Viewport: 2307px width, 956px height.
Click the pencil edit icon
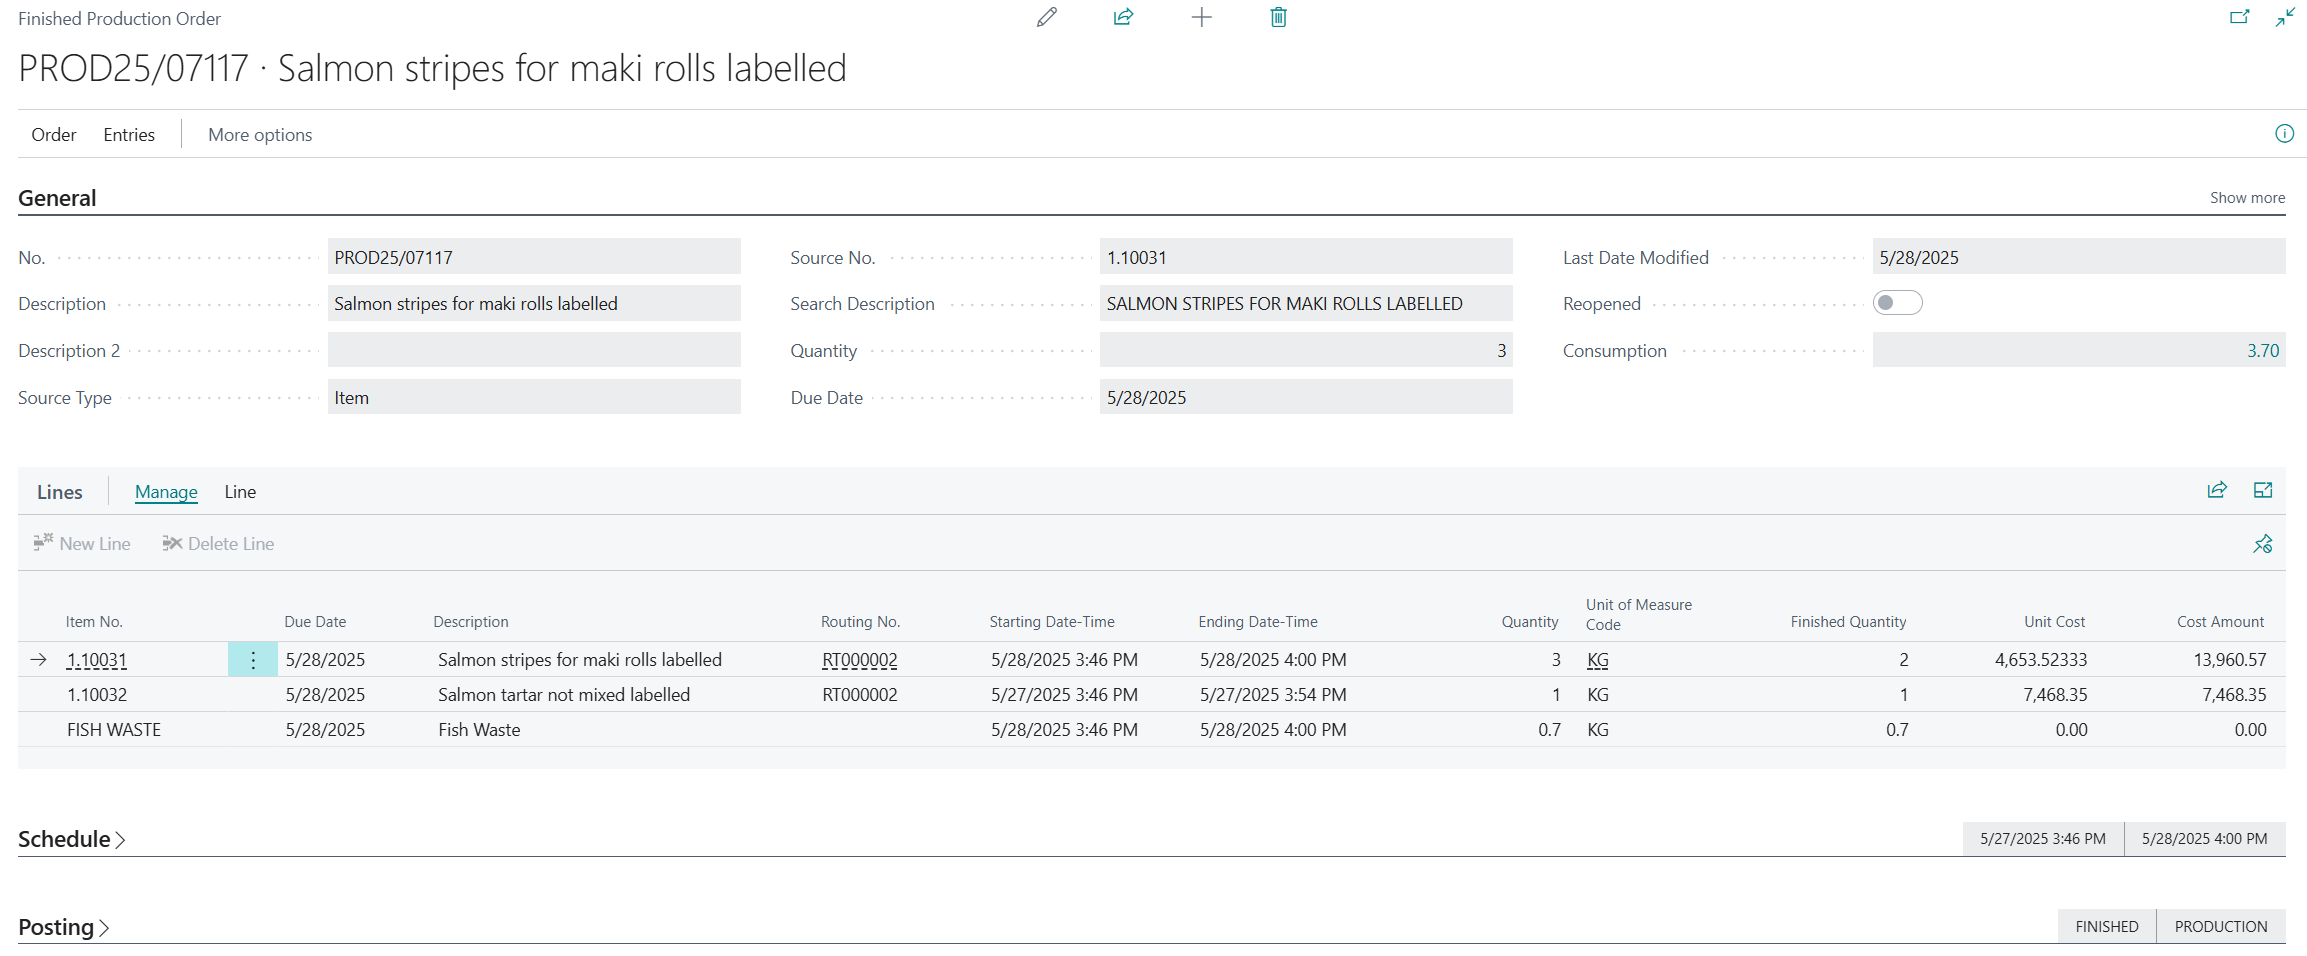(x=1046, y=17)
